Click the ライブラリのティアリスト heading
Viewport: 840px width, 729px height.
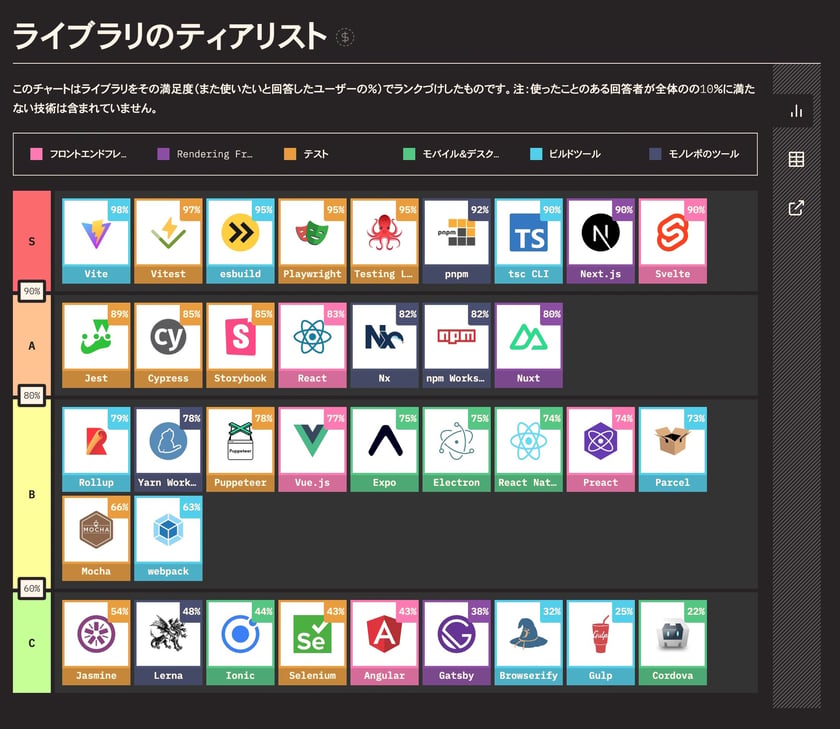pos(170,36)
